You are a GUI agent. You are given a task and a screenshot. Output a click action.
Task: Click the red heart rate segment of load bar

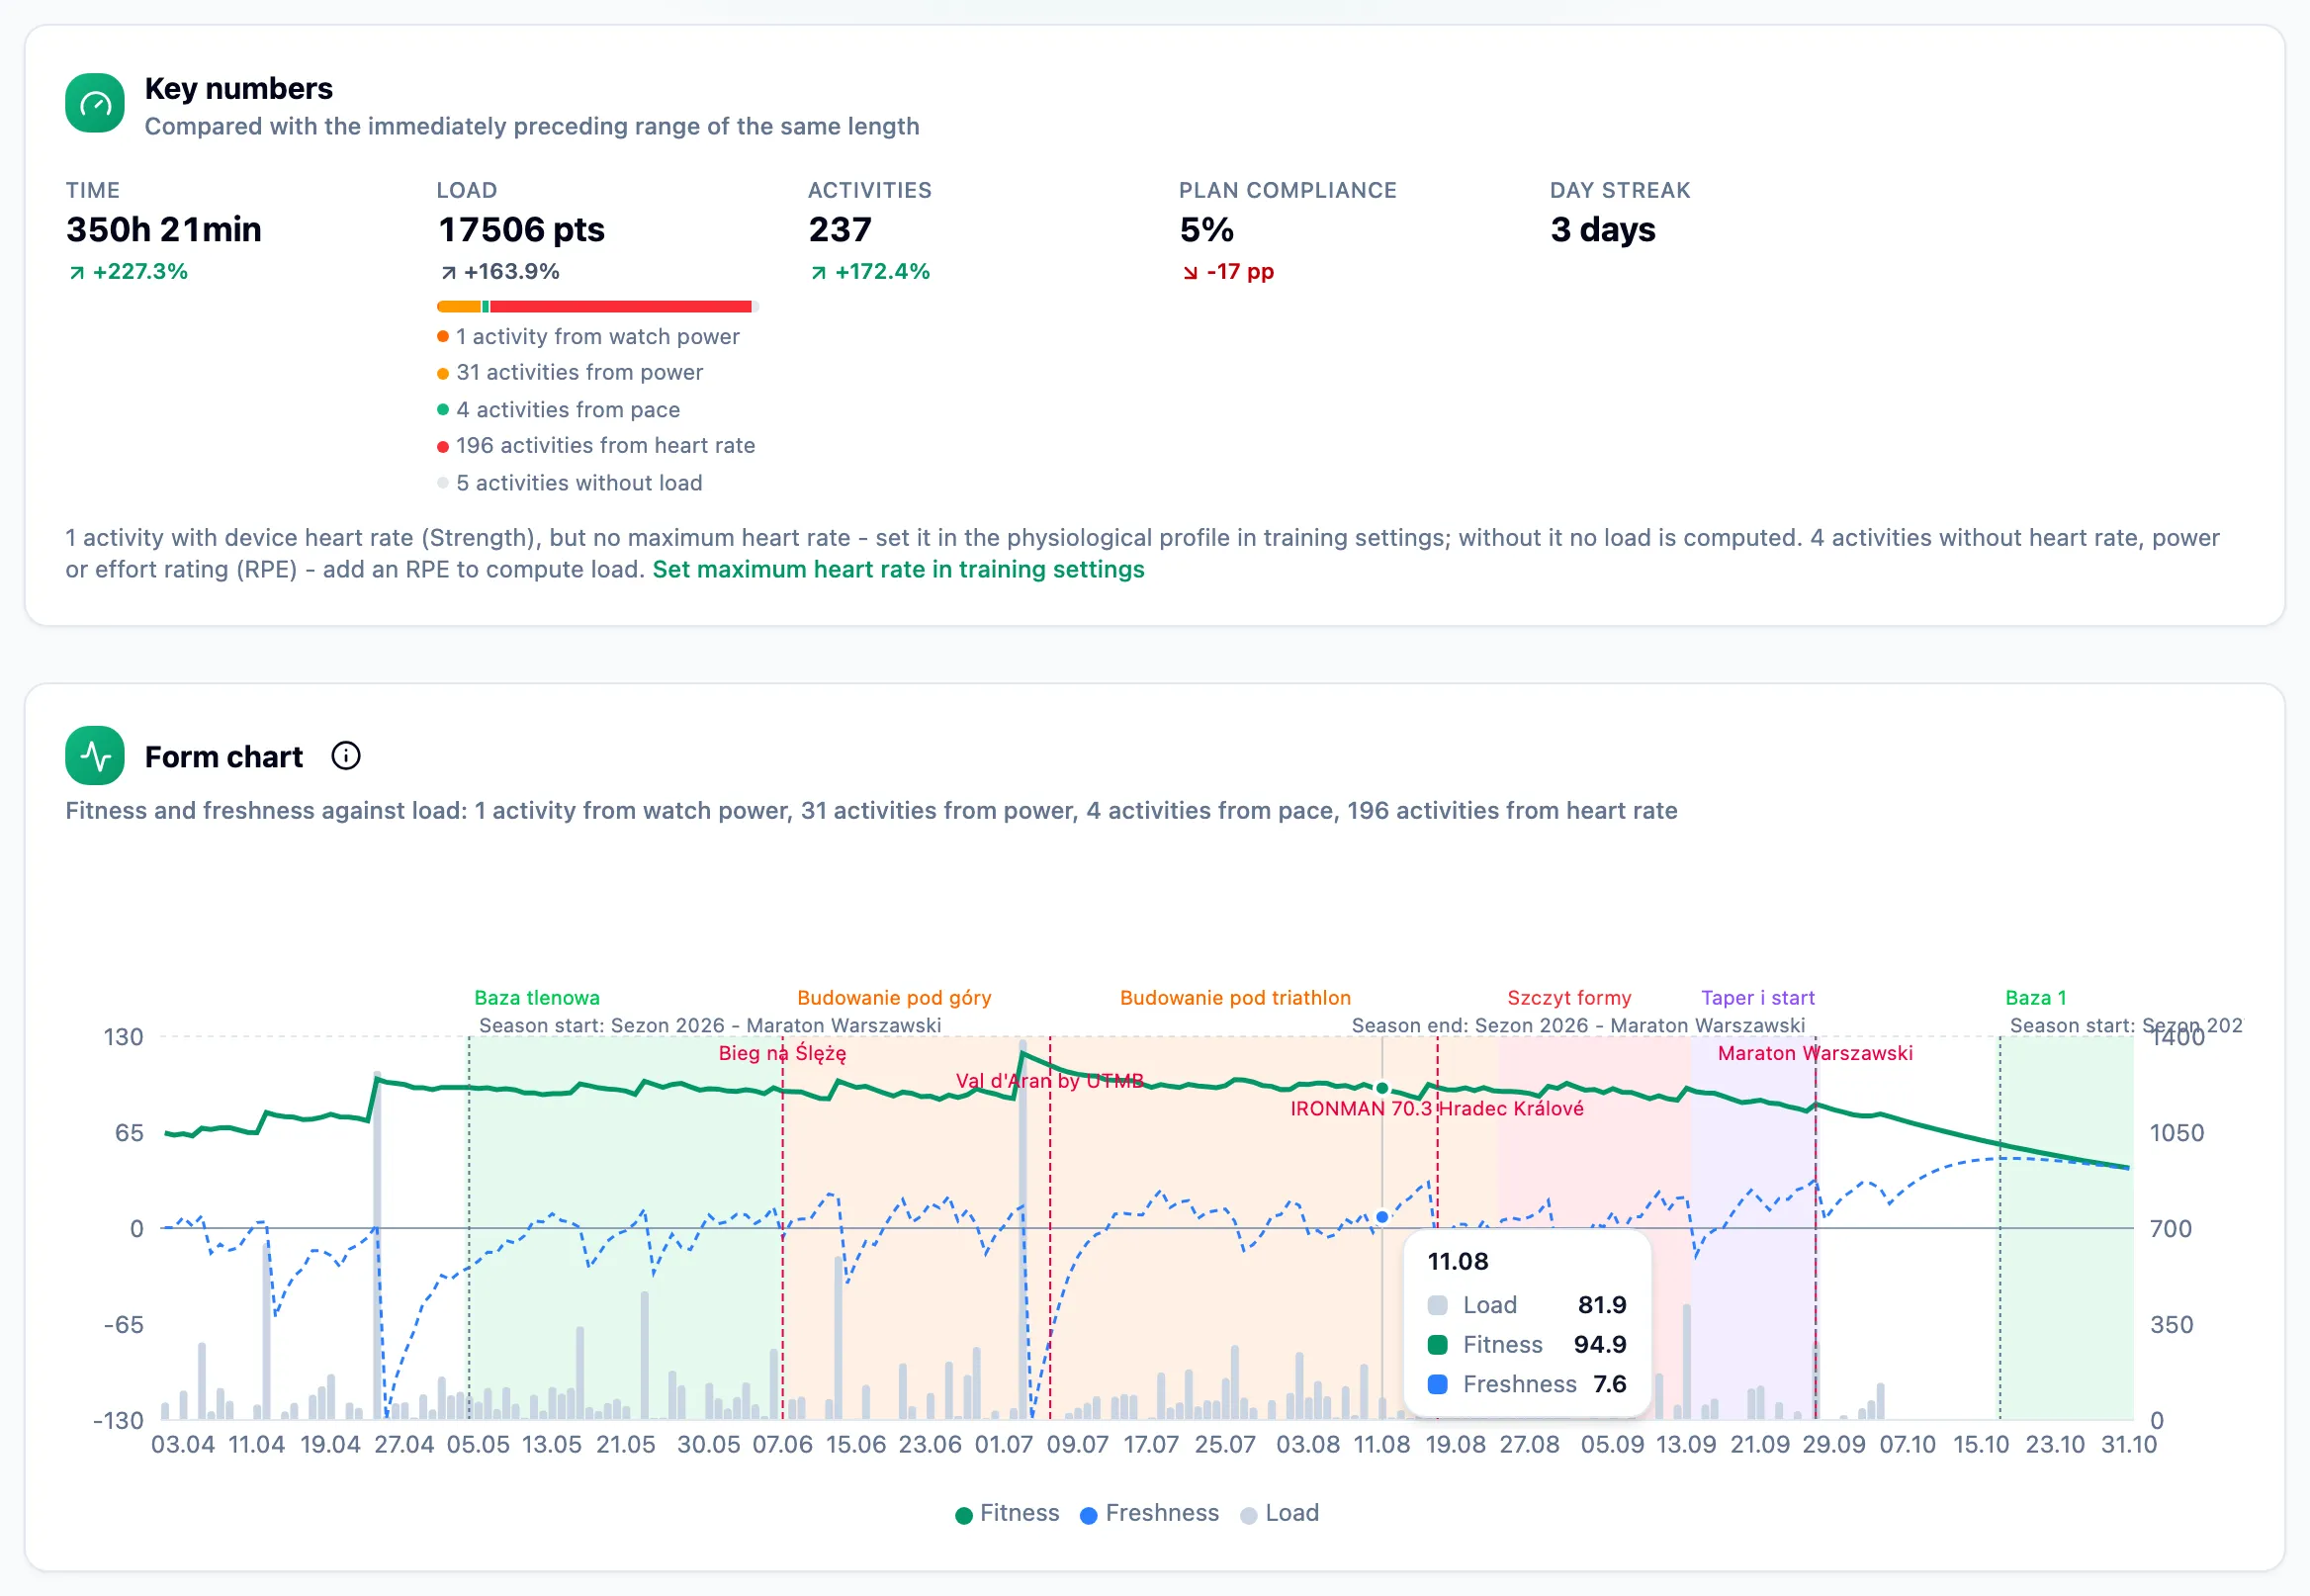pyautogui.click(x=621, y=306)
